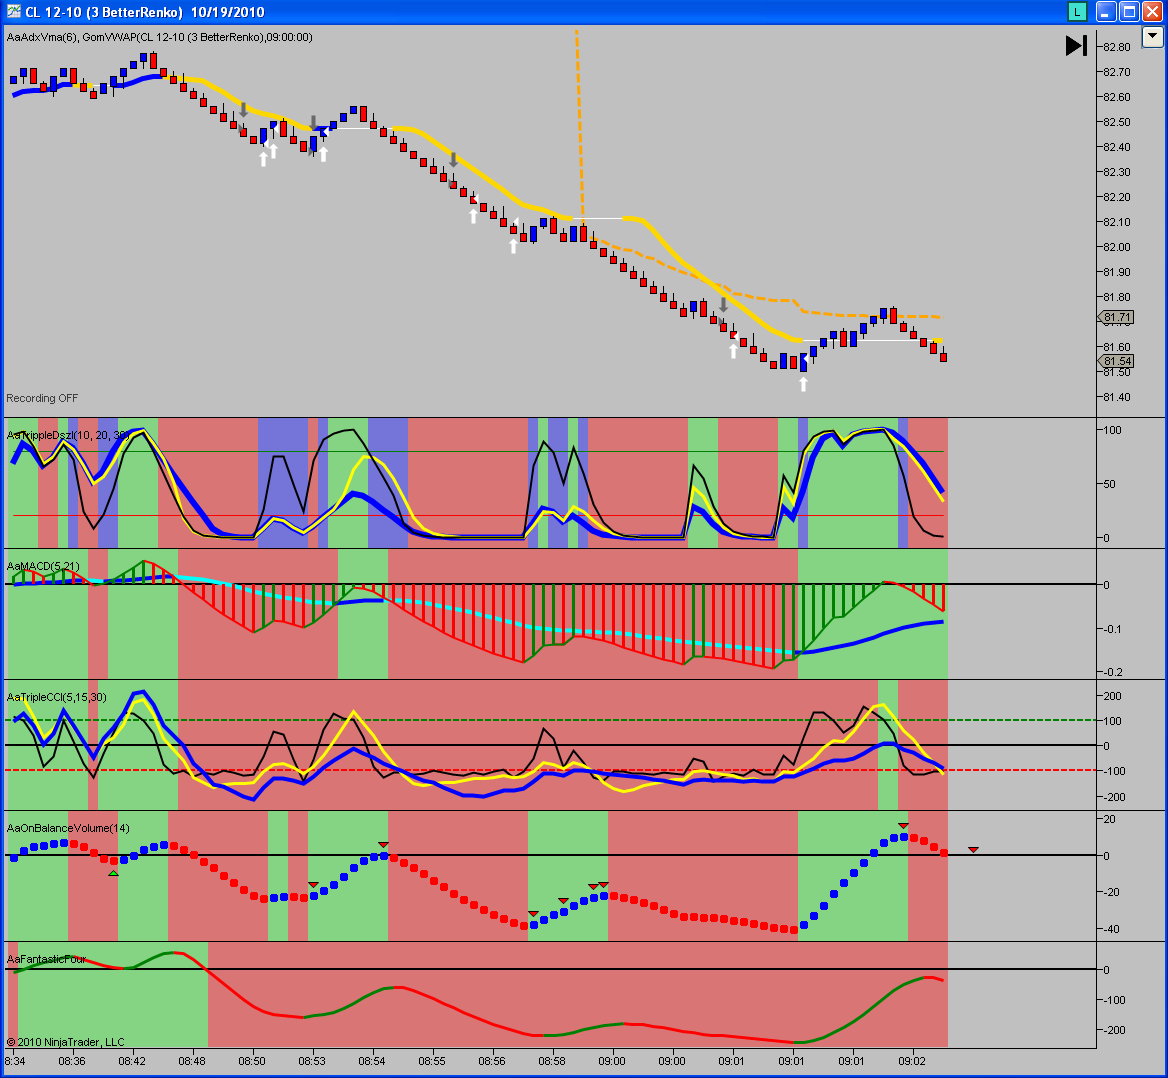Image resolution: width=1168 pixels, height=1078 pixels.
Task: Click the green L link button
Action: [1076, 12]
